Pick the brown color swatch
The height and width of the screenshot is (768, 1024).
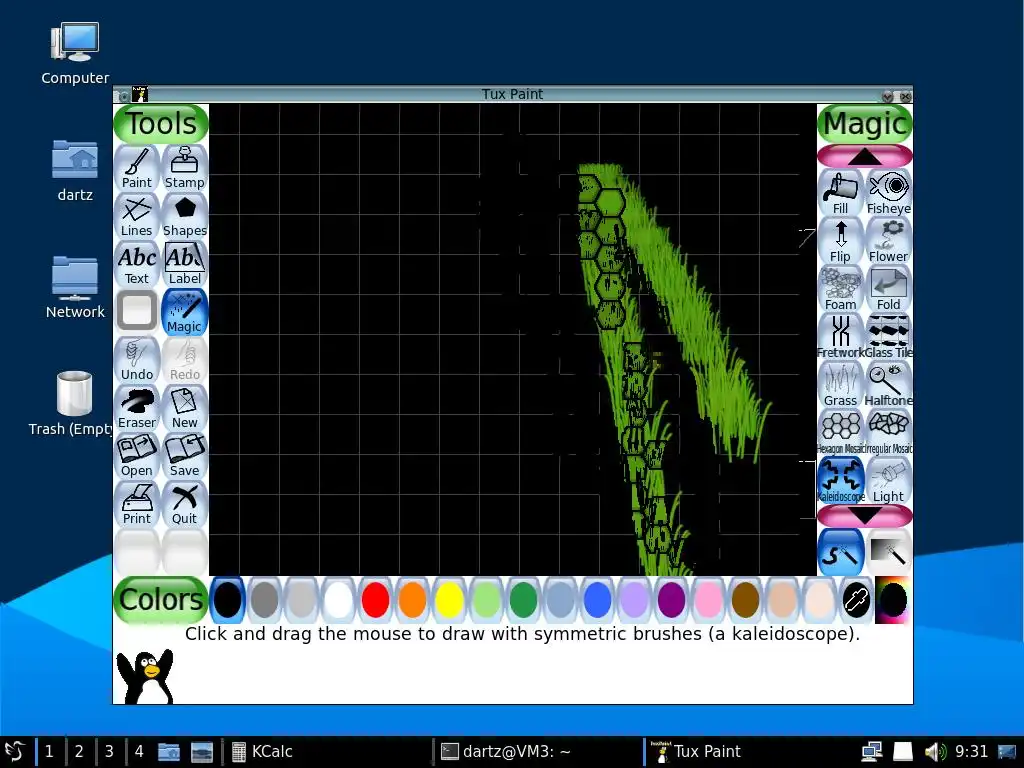(745, 600)
